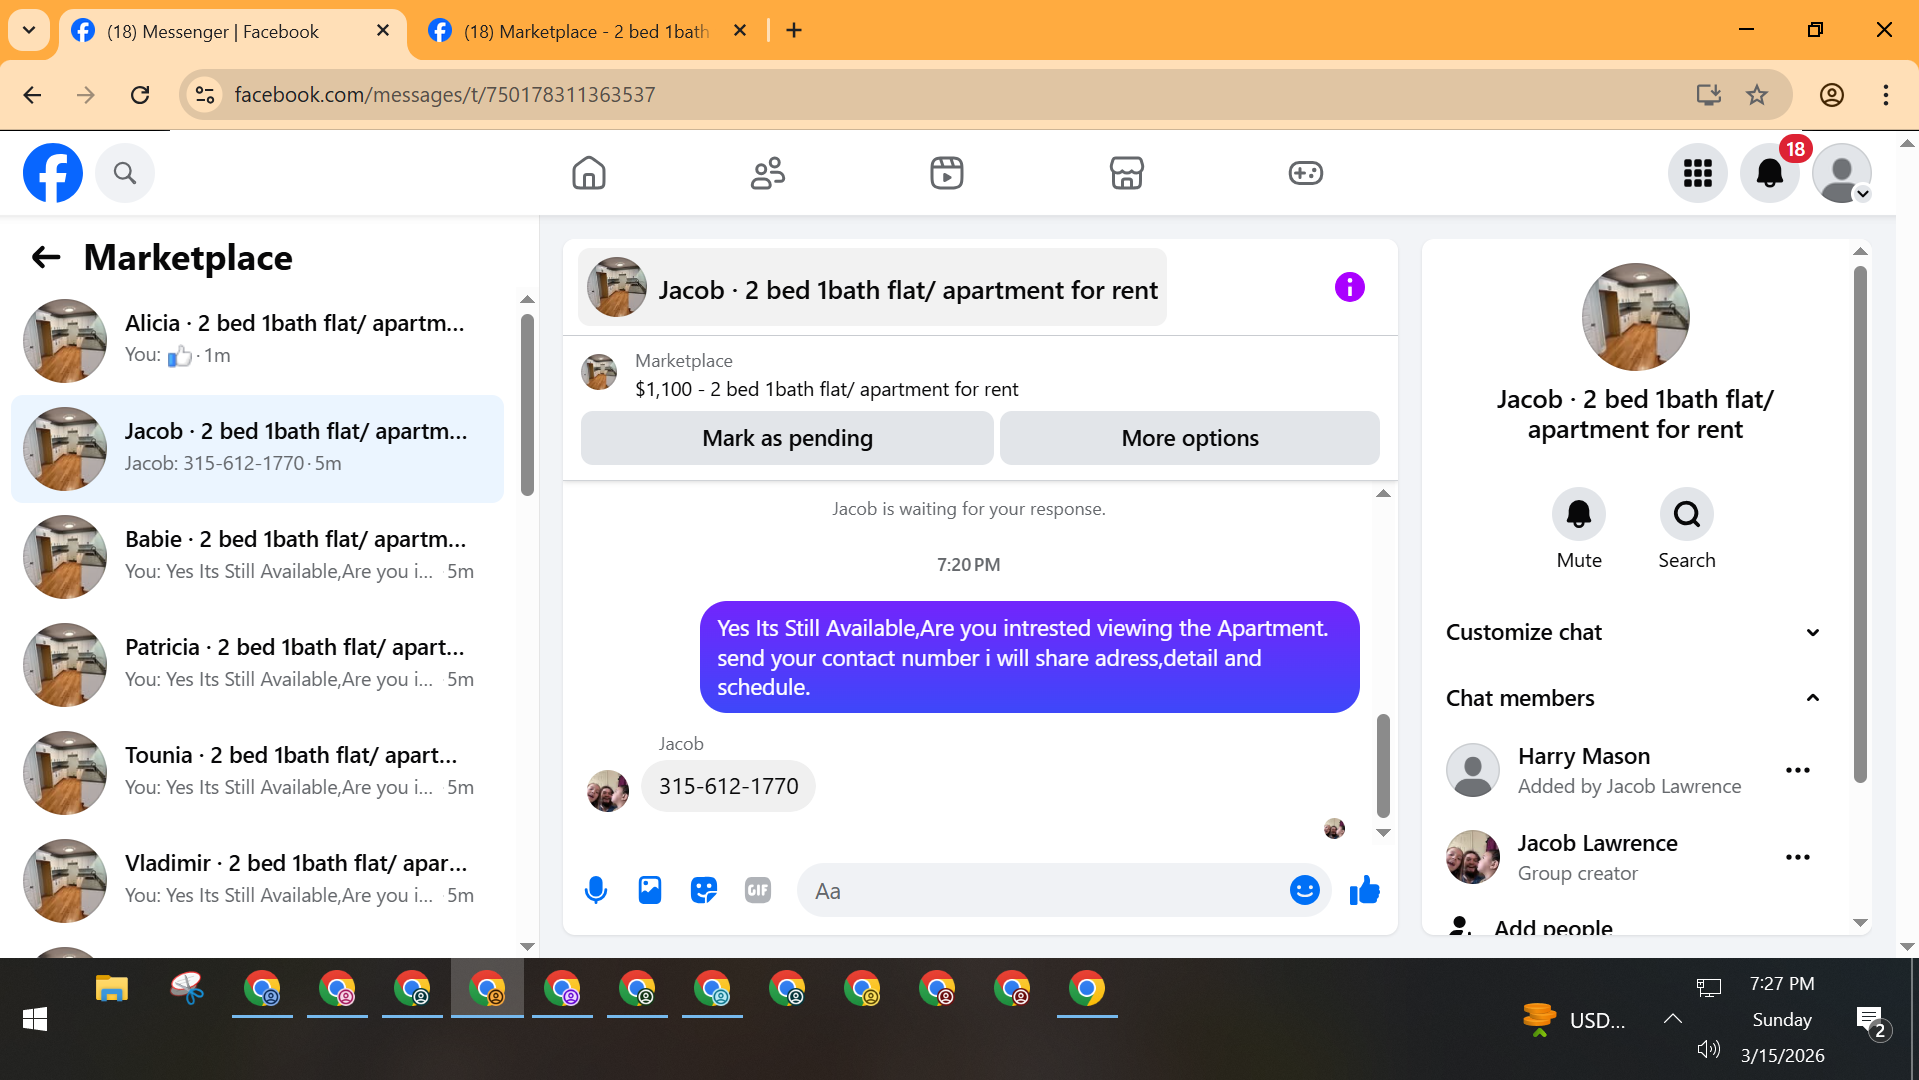Open options for Jacob Lawrence

(x=1798, y=857)
